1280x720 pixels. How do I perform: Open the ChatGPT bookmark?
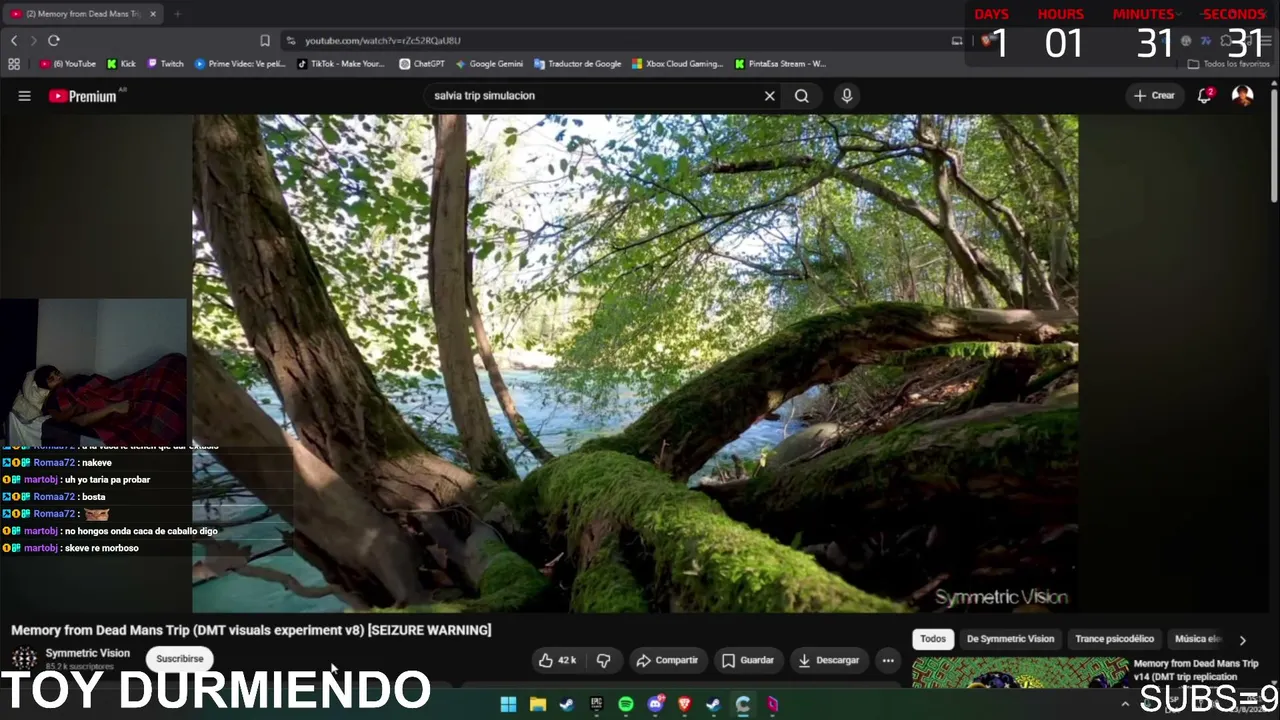(422, 64)
